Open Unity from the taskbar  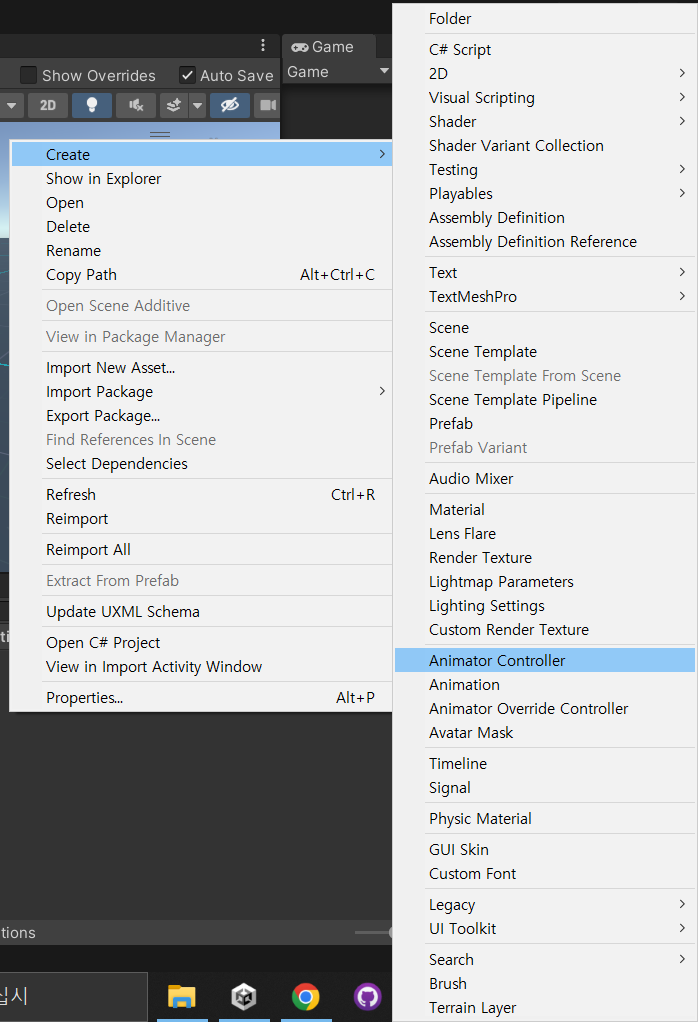click(x=244, y=997)
